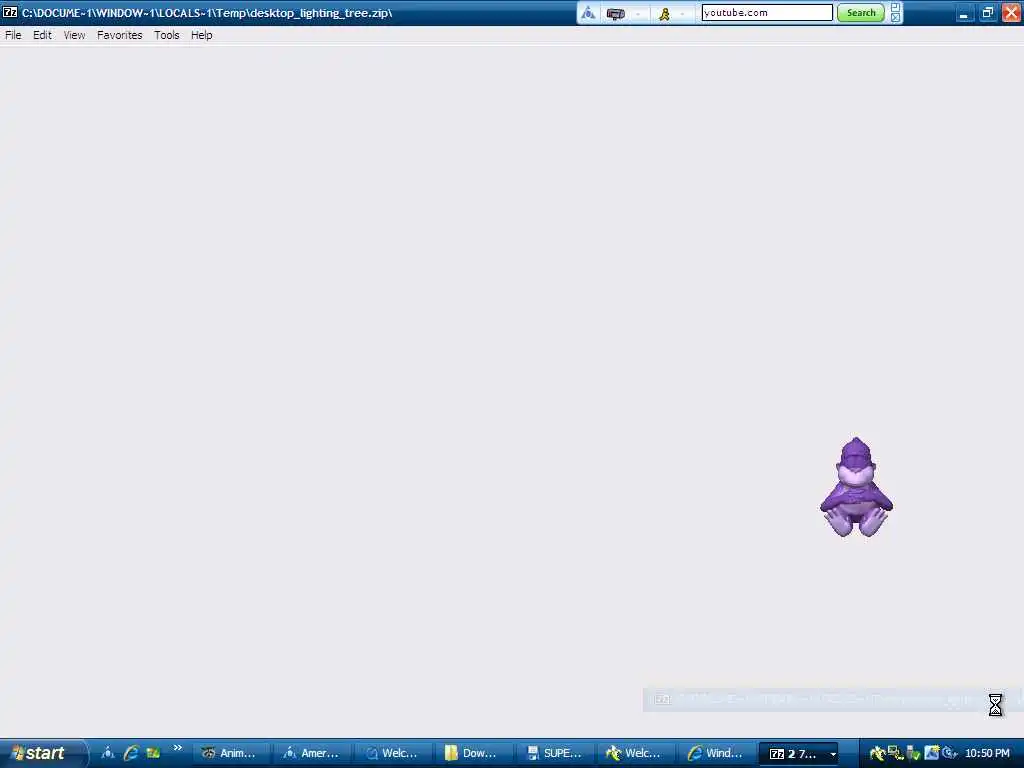Click the youtube.com search field
This screenshot has height=768, width=1024.
(x=767, y=12)
